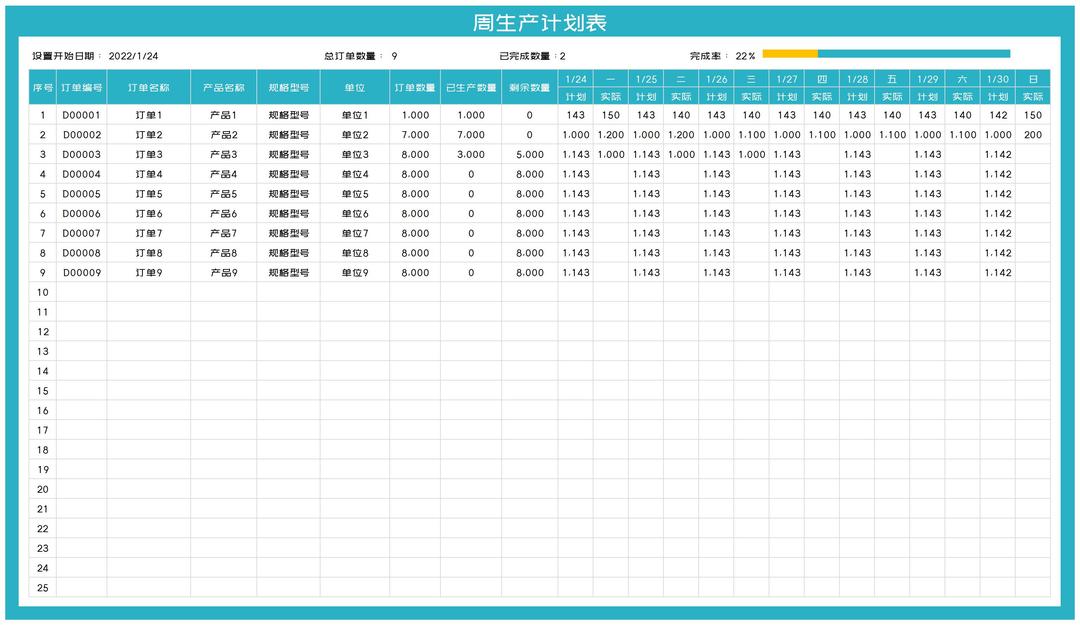Select the 产品名称 column header
The height and width of the screenshot is (625, 1080).
[224, 88]
